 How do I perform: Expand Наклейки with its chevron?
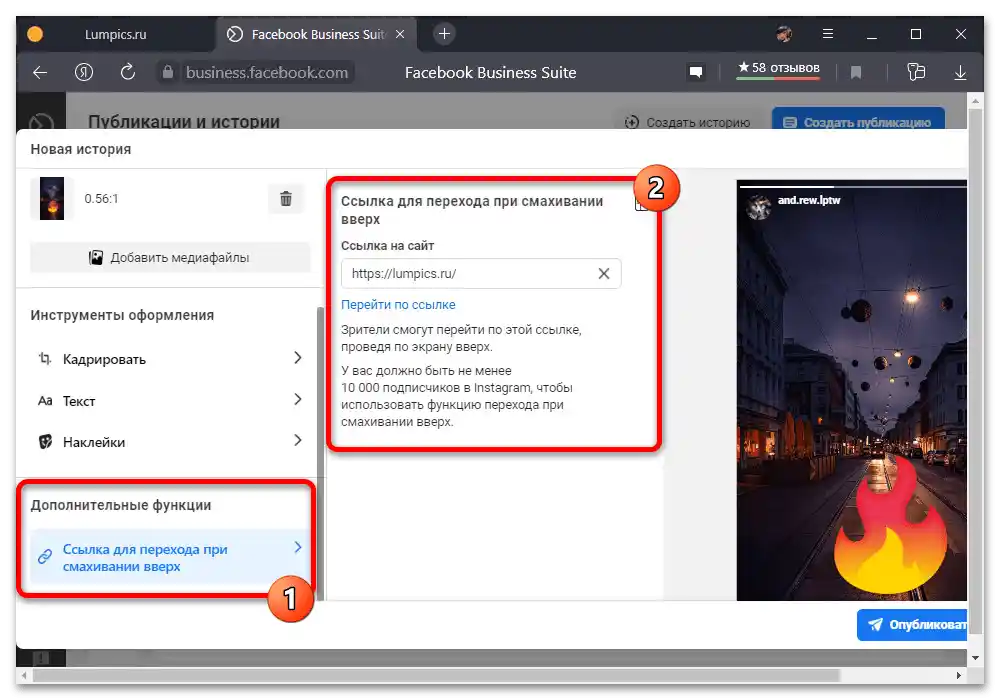point(298,441)
